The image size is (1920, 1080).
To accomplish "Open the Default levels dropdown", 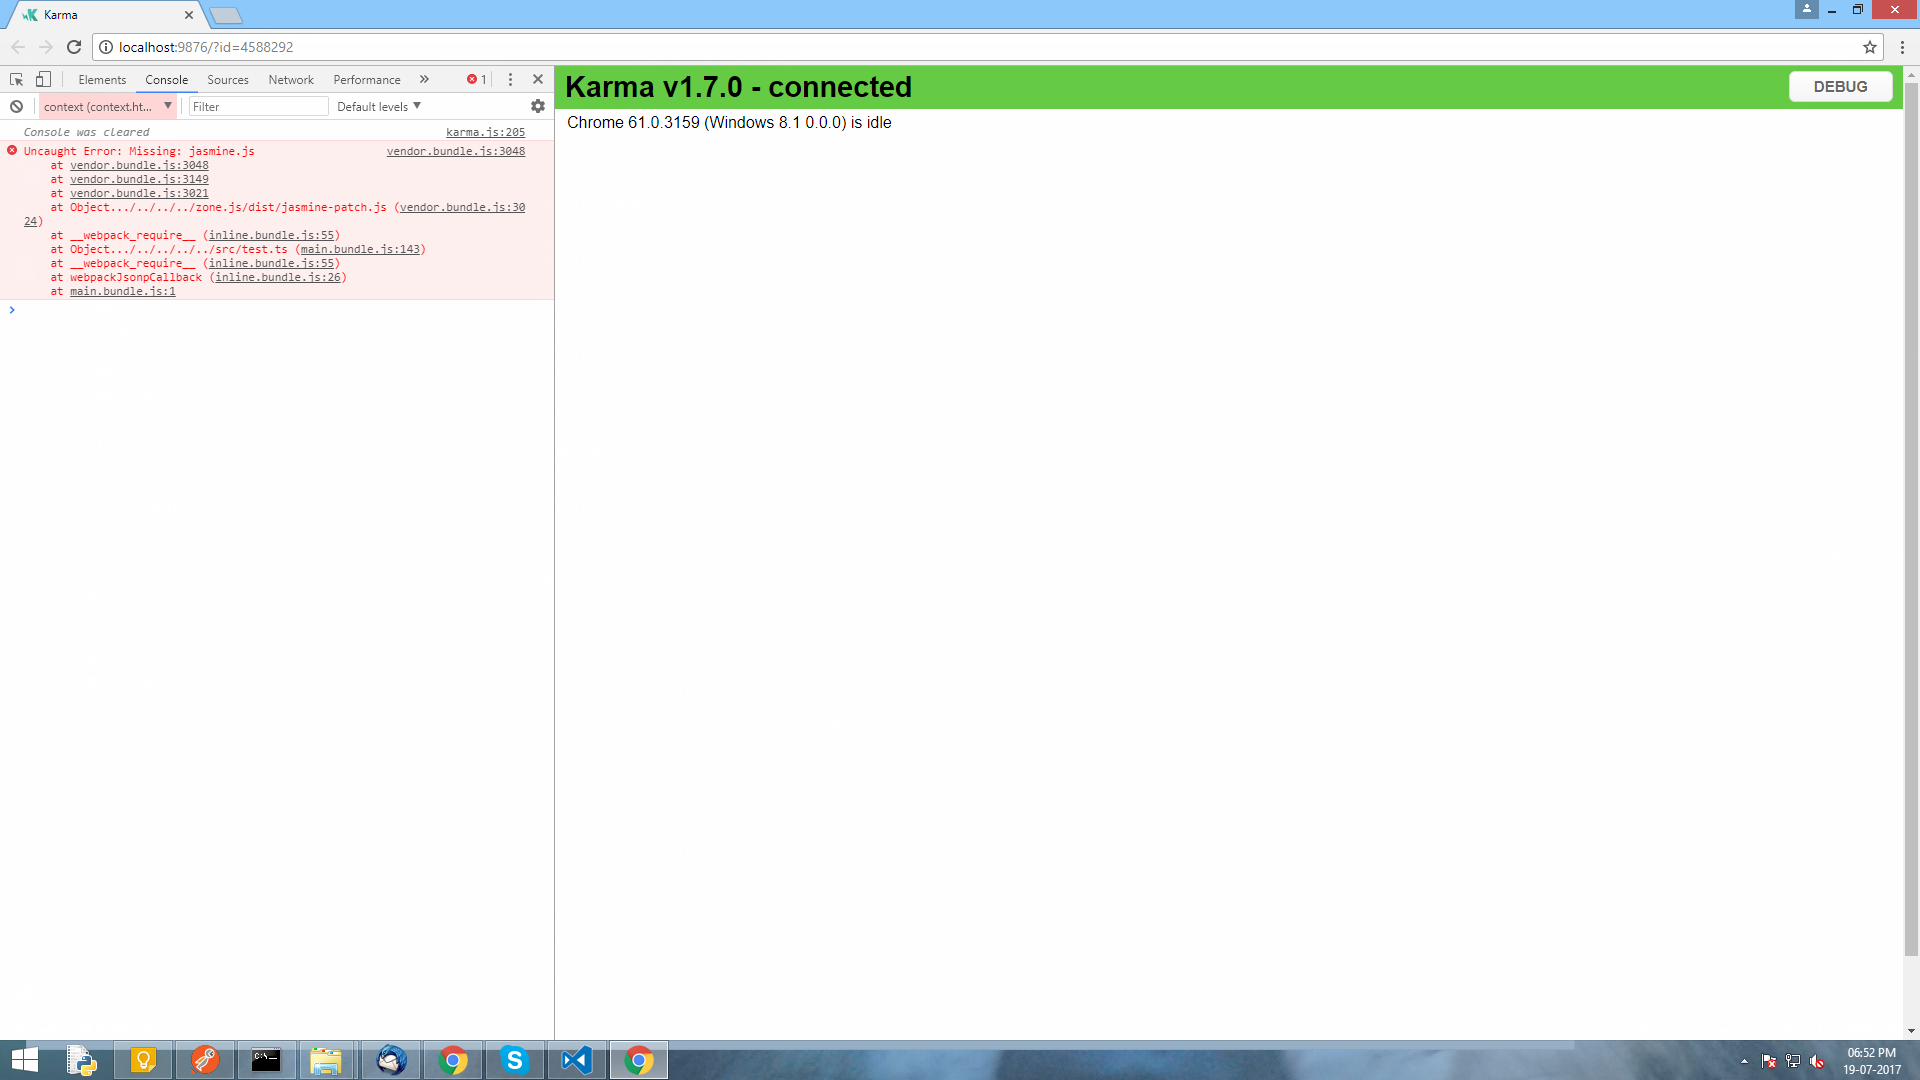I will point(379,106).
